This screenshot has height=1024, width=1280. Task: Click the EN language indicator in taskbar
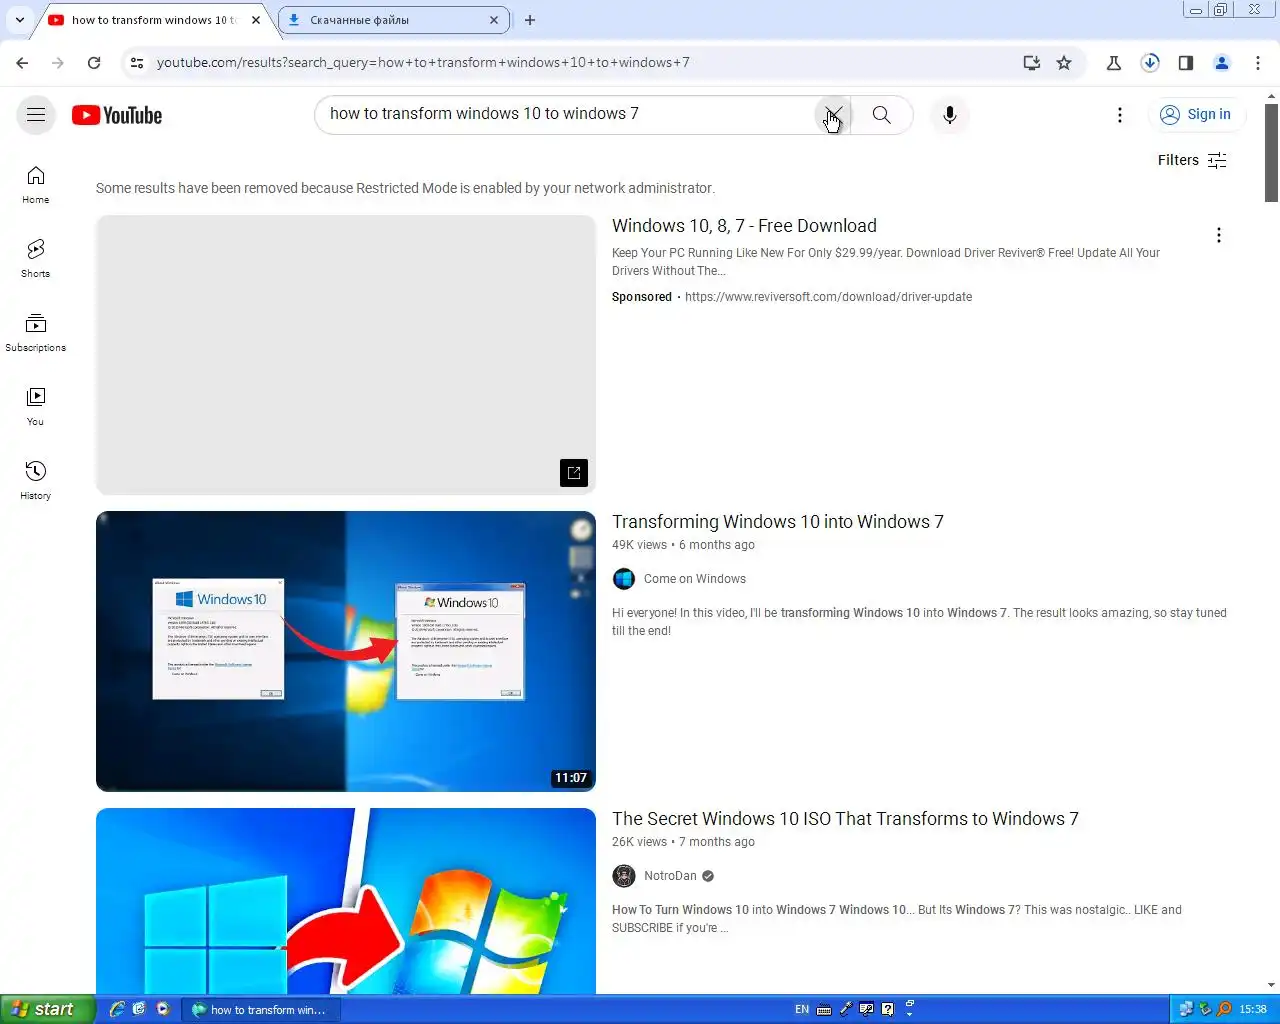click(802, 1010)
